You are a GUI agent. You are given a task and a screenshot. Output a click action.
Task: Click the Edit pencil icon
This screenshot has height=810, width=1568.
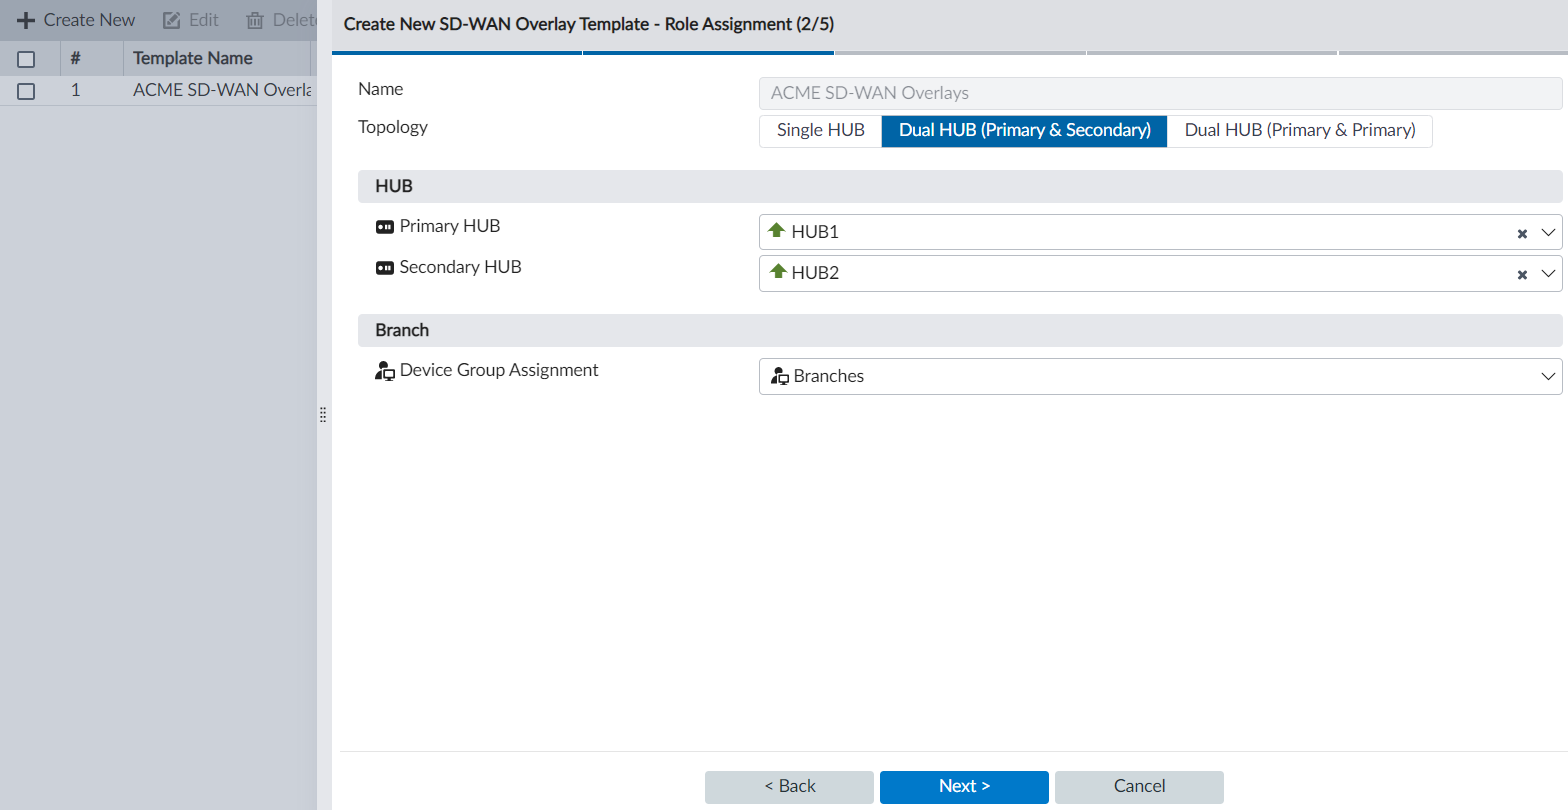172,20
